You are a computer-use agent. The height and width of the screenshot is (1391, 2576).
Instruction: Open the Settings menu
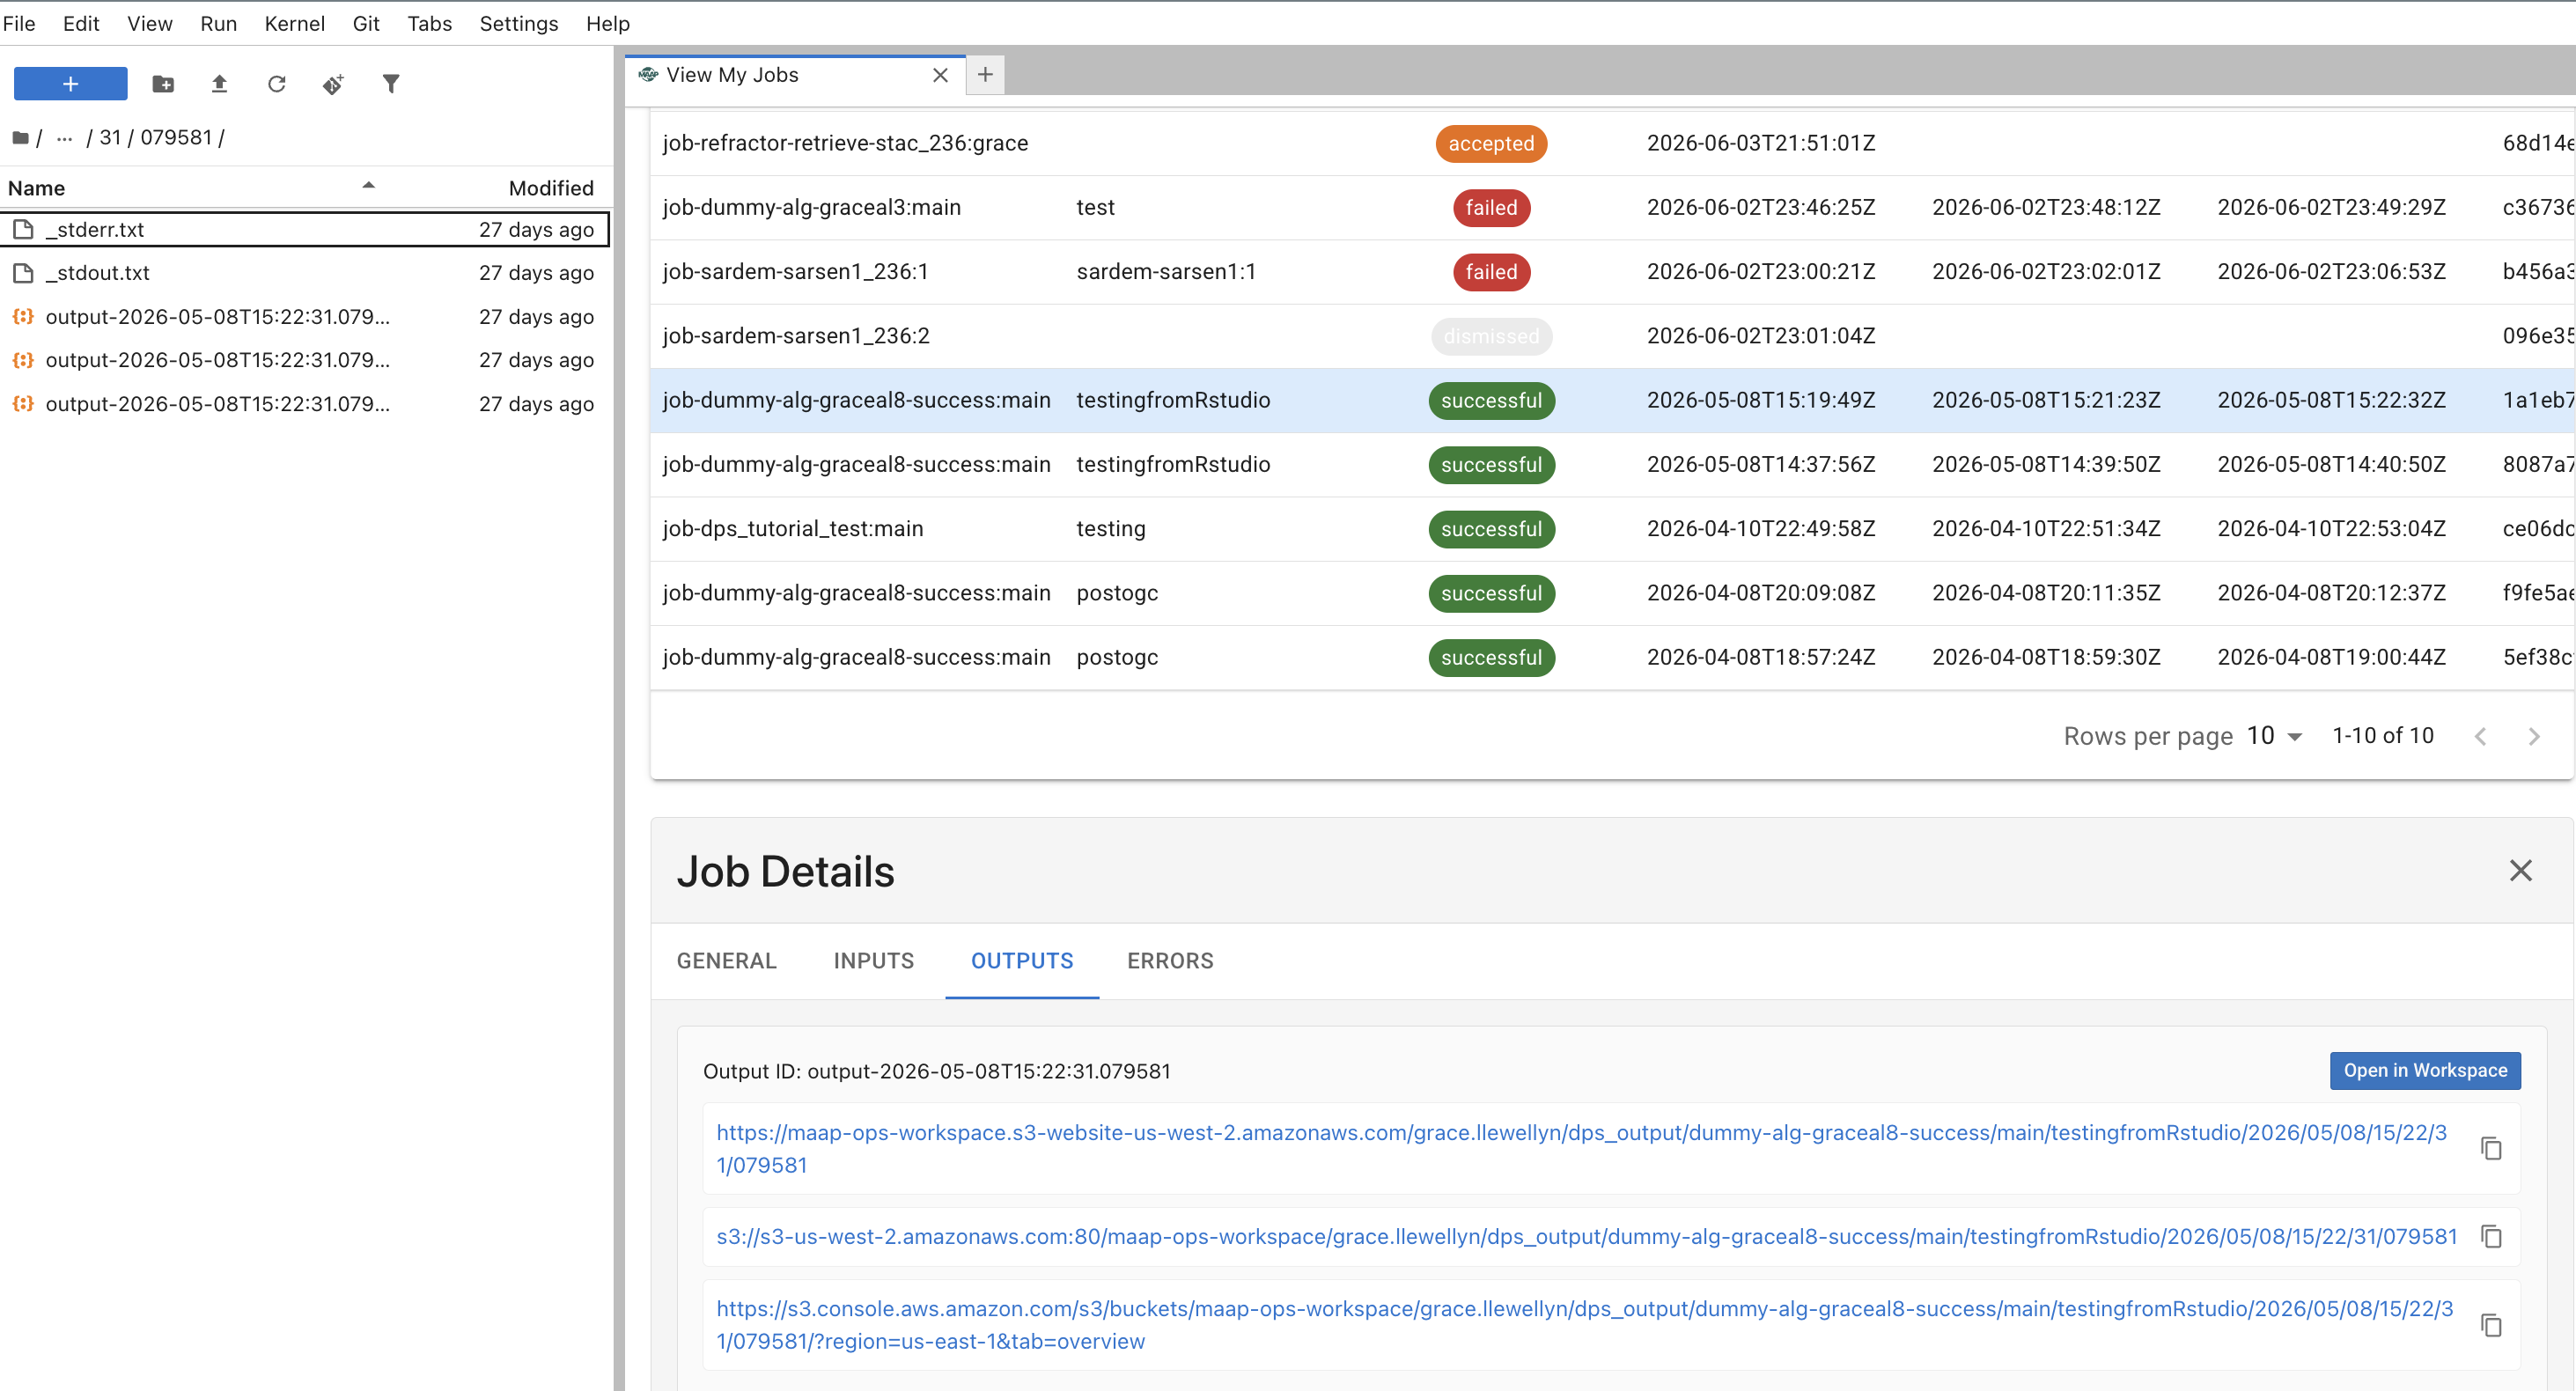[x=518, y=23]
